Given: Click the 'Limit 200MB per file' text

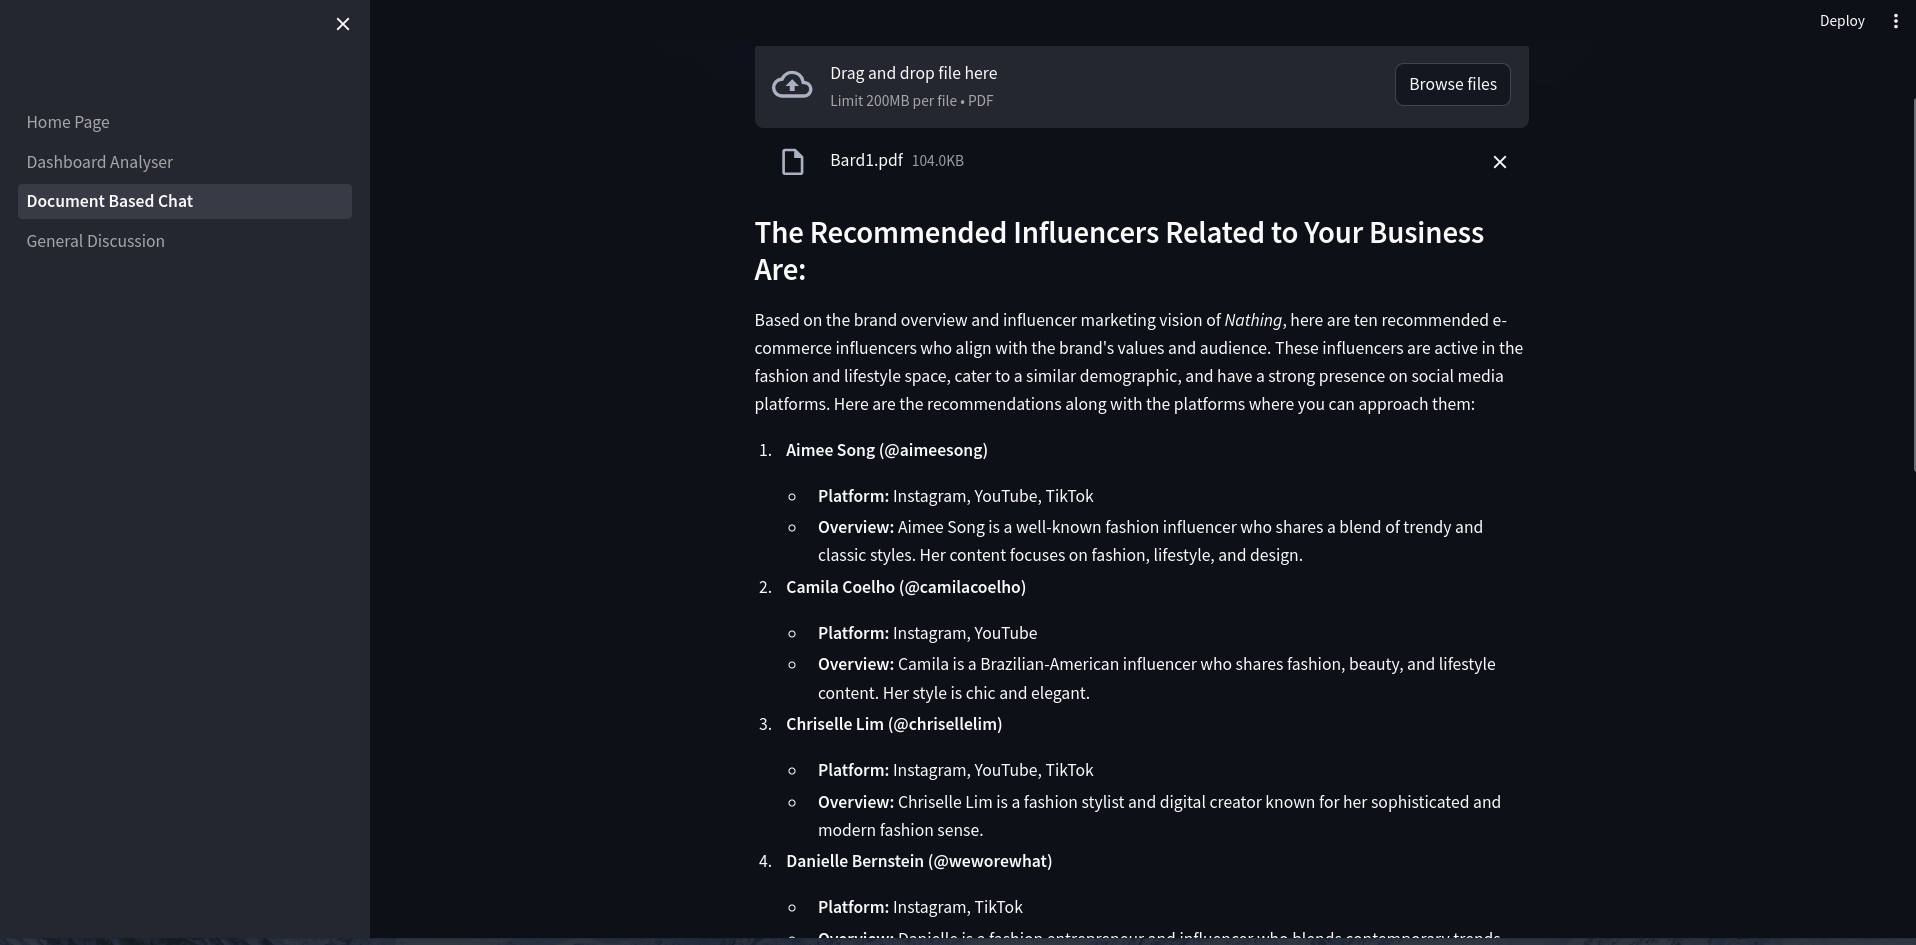Looking at the screenshot, I should coord(893,101).
